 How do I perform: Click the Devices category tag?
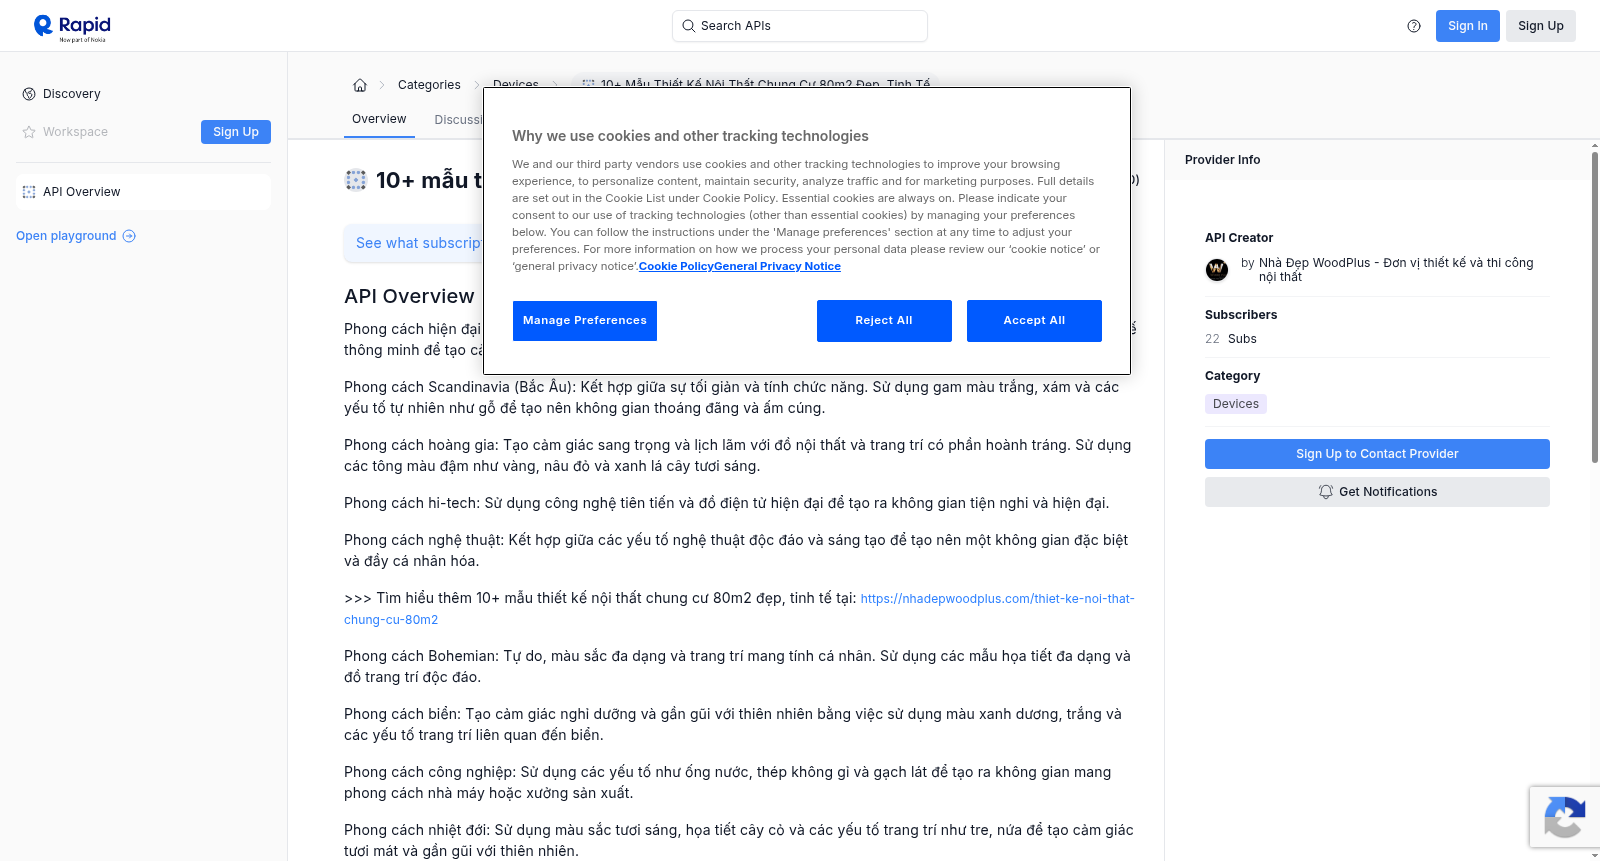(x=1236, y=404)
